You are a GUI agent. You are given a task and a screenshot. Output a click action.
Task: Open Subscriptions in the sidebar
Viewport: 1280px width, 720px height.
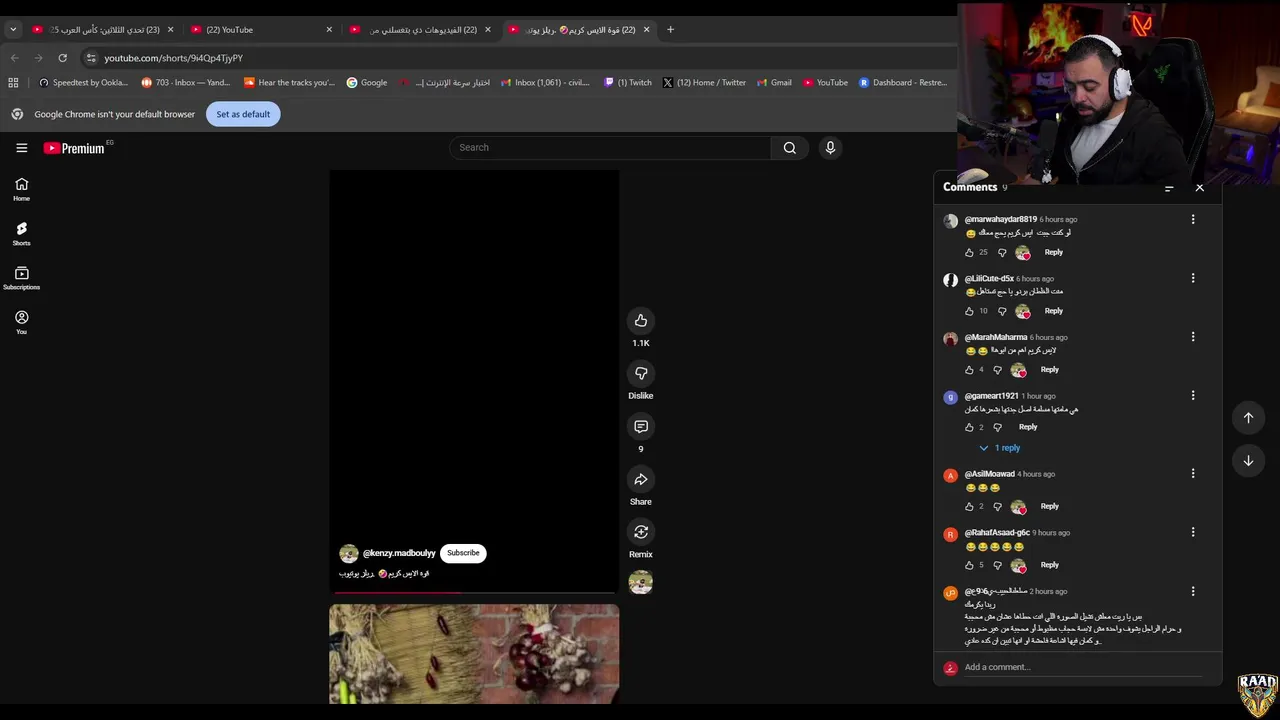(x=21, y=278)
